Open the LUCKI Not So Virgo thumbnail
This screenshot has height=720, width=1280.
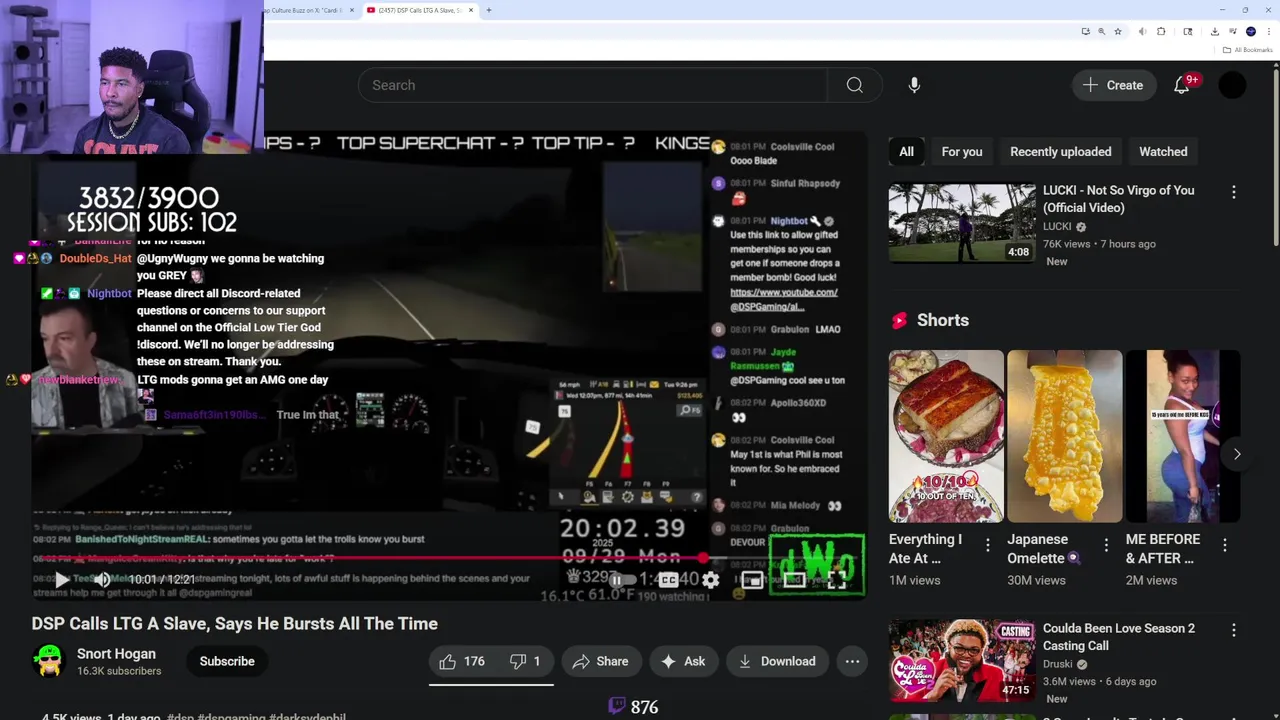(962, 222)
